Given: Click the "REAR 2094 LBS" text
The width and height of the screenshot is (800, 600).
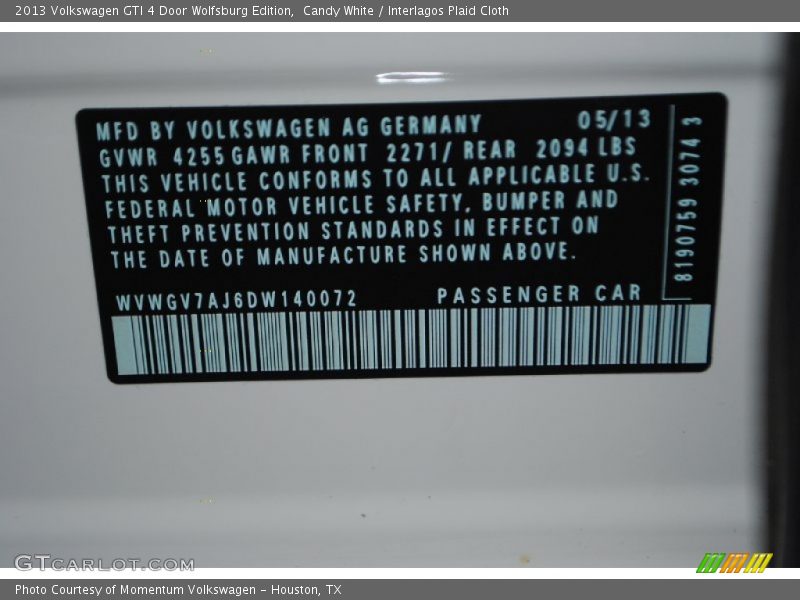Looking at the screenshot, I should pyautogui.click(x=550, y=149).
